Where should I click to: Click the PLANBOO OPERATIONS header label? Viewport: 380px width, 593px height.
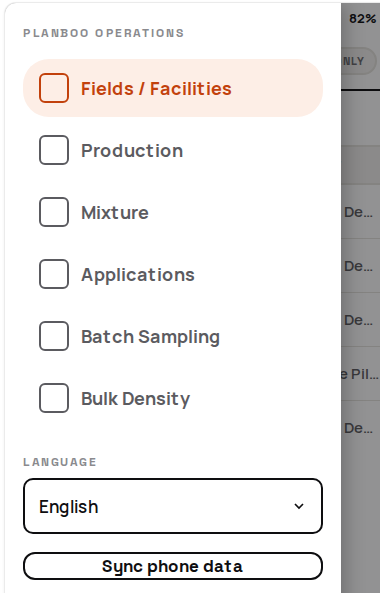104,33
